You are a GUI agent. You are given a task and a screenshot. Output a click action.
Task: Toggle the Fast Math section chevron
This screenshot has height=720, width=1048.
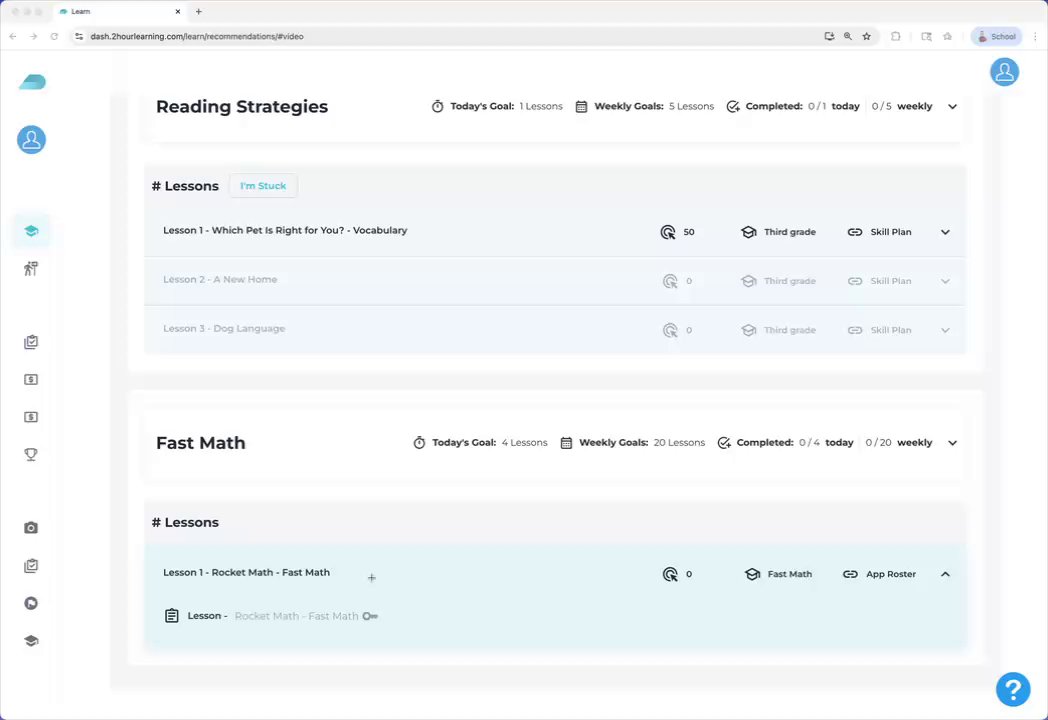click(952, 443)
